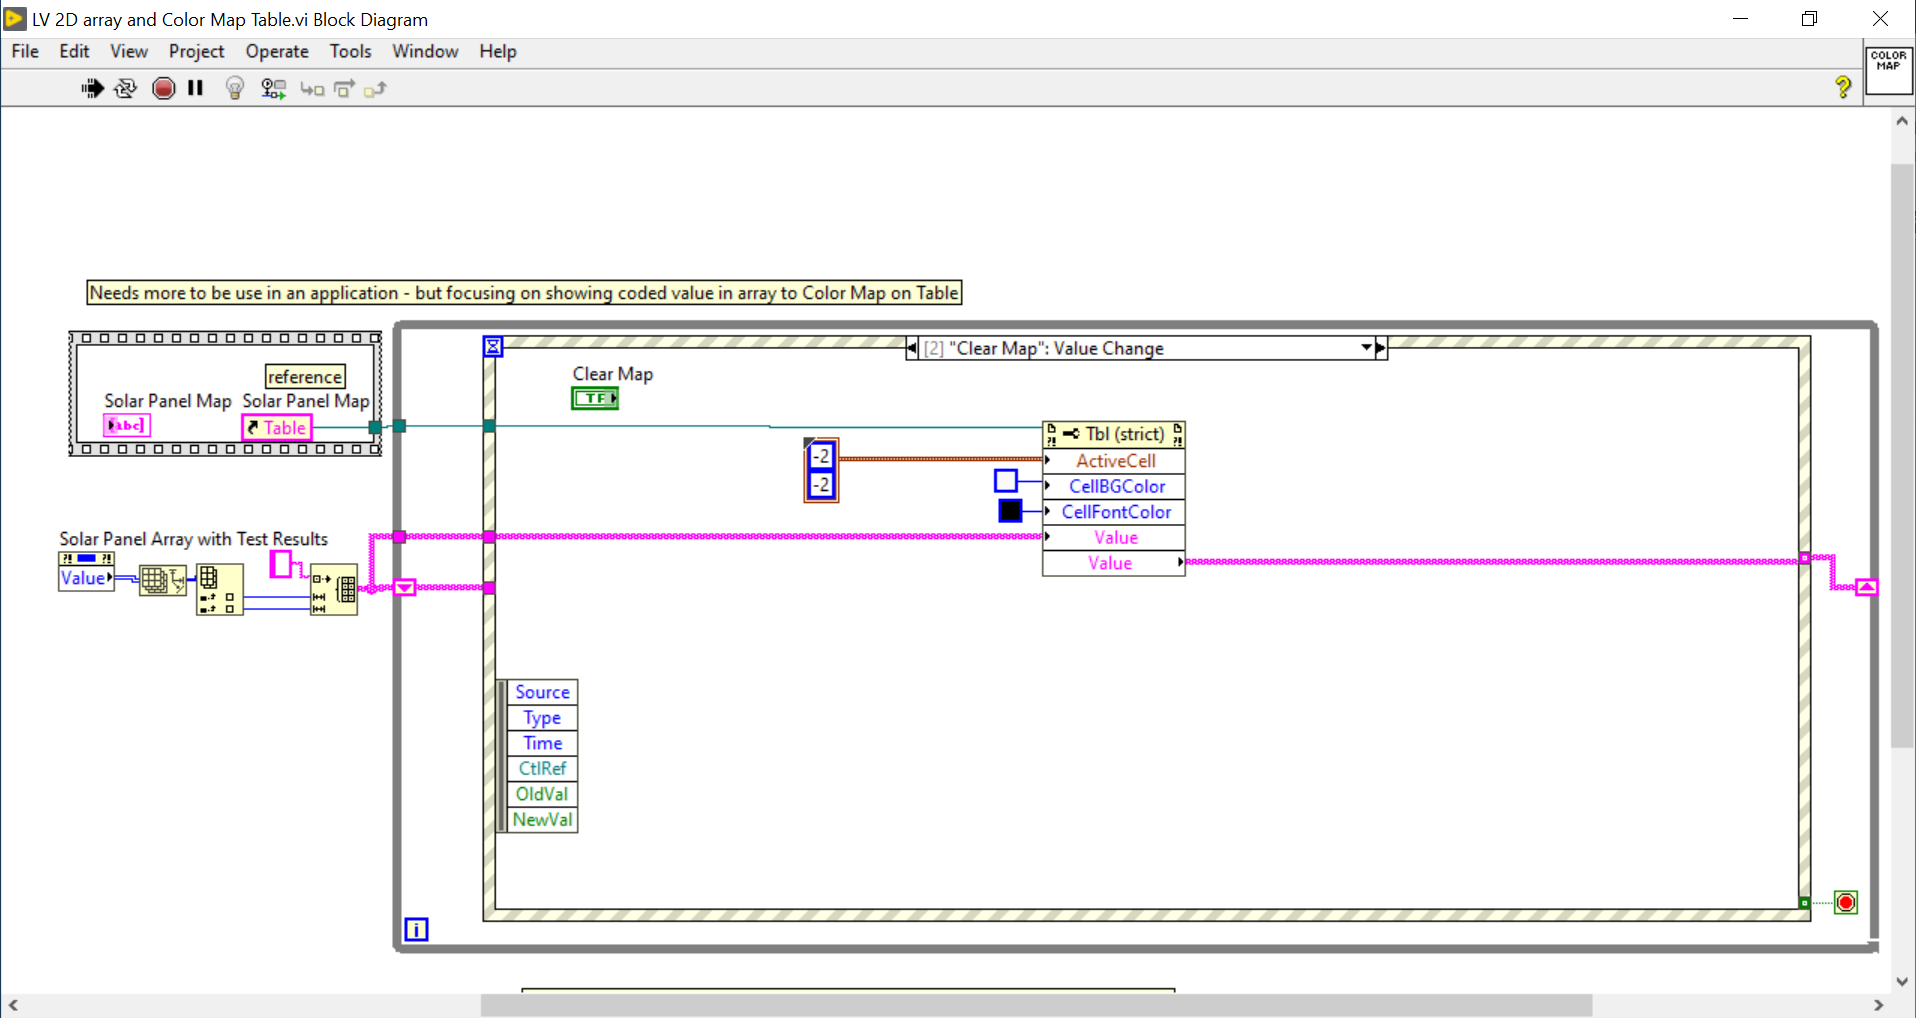Viewport: 1916px width, 1018px height.
Task: Click the while loop stop condition terminal
Action: click(x=1846, y=902)
